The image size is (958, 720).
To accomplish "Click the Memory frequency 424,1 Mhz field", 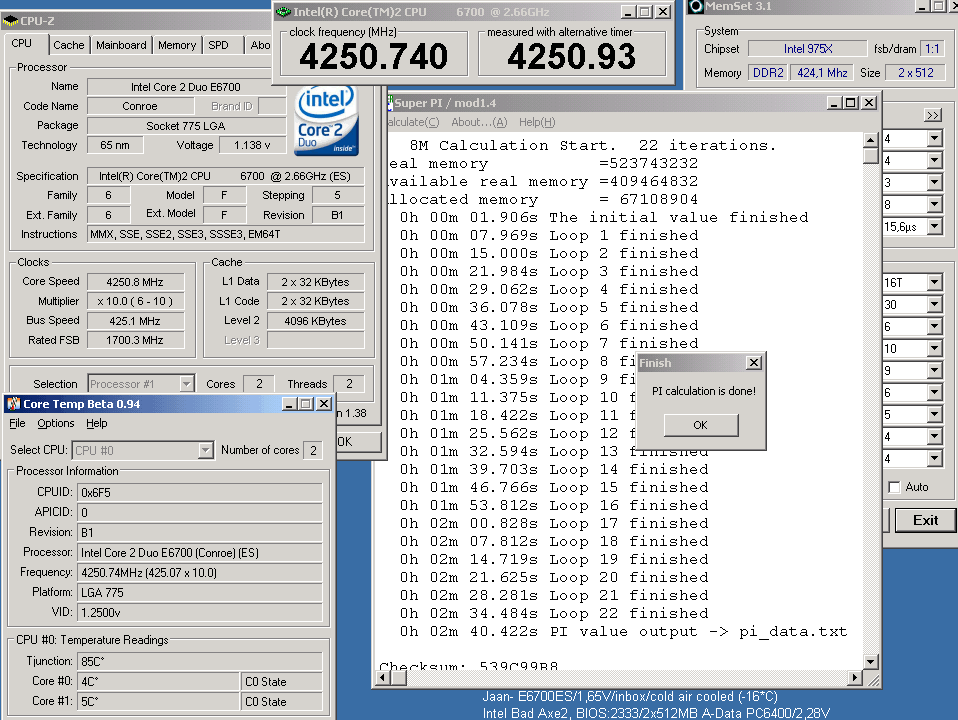I will 822,73.
